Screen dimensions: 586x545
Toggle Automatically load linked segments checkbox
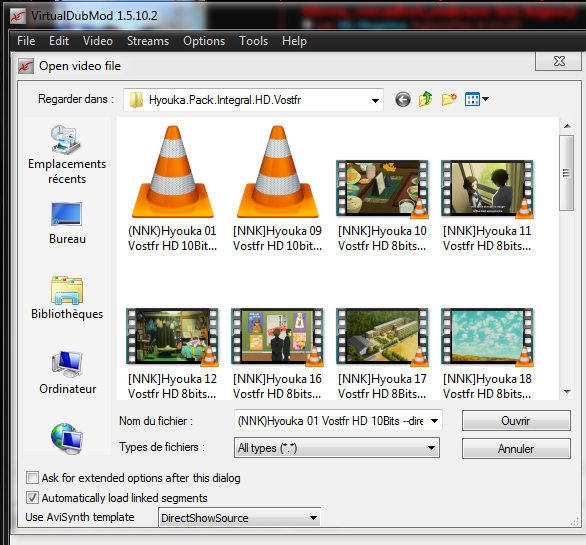coord(33,498)
